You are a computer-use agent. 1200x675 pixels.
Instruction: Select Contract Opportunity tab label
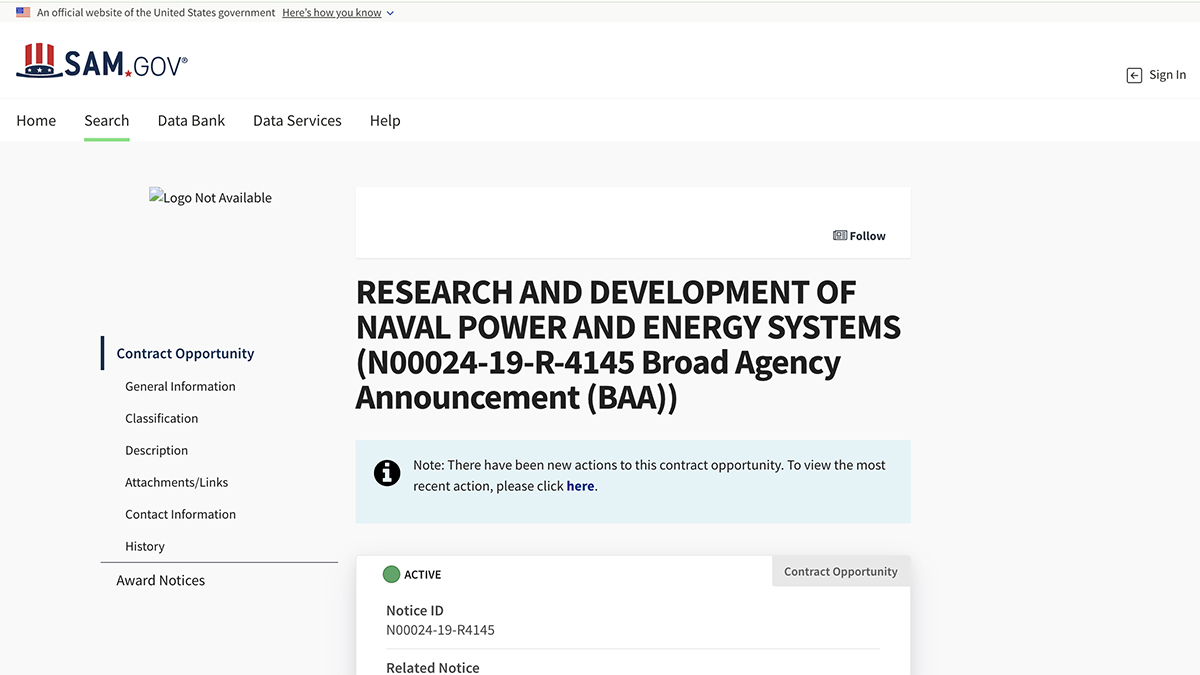click(840, 572)
